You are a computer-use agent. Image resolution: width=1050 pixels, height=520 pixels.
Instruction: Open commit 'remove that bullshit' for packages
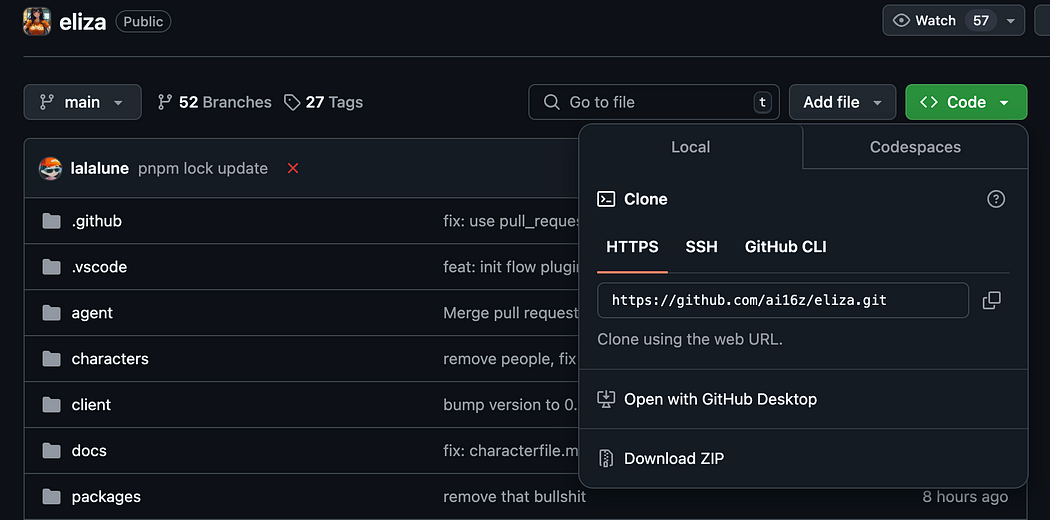(514, 497)
